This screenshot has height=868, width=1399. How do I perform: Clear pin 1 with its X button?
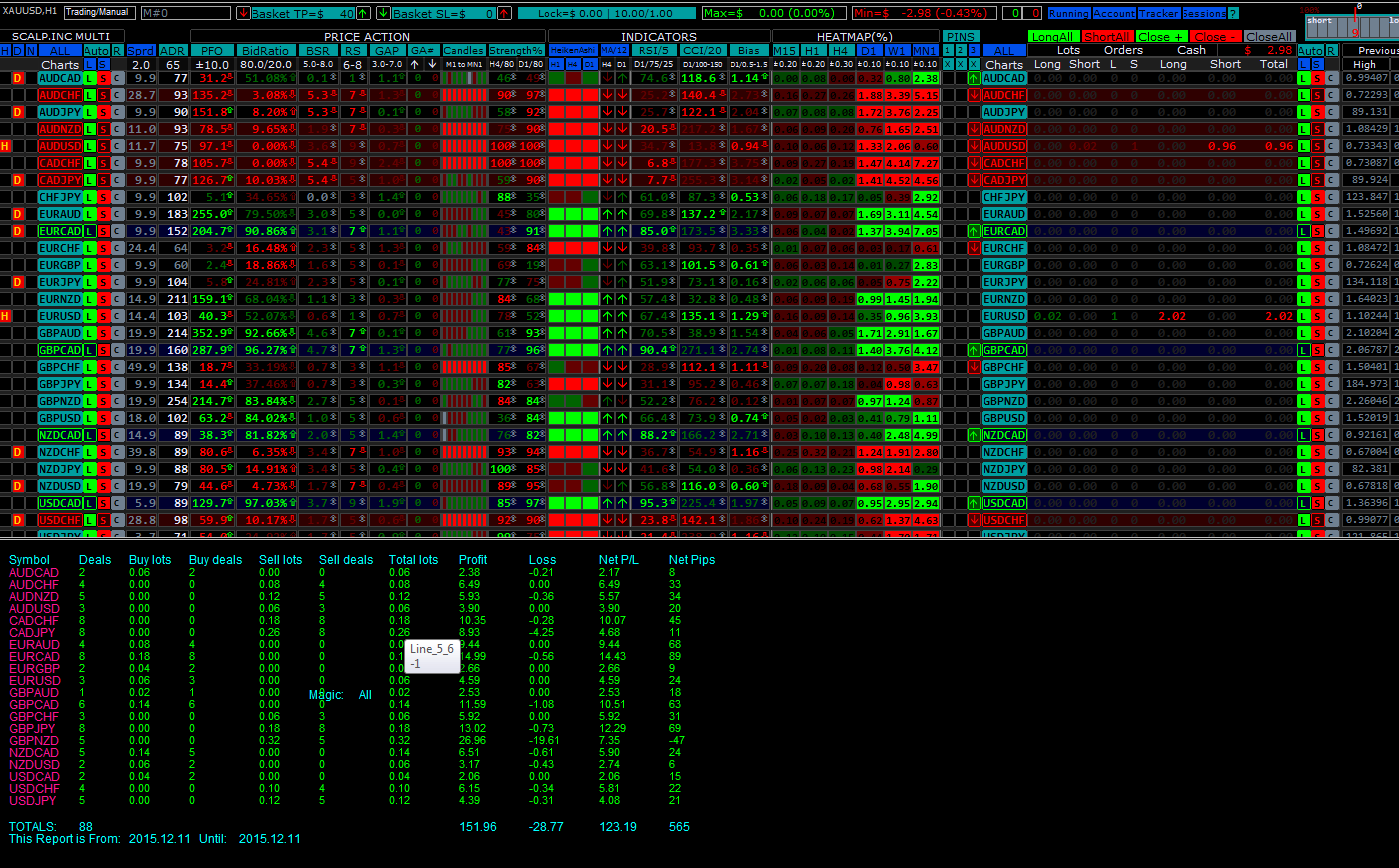pos(948,64)
